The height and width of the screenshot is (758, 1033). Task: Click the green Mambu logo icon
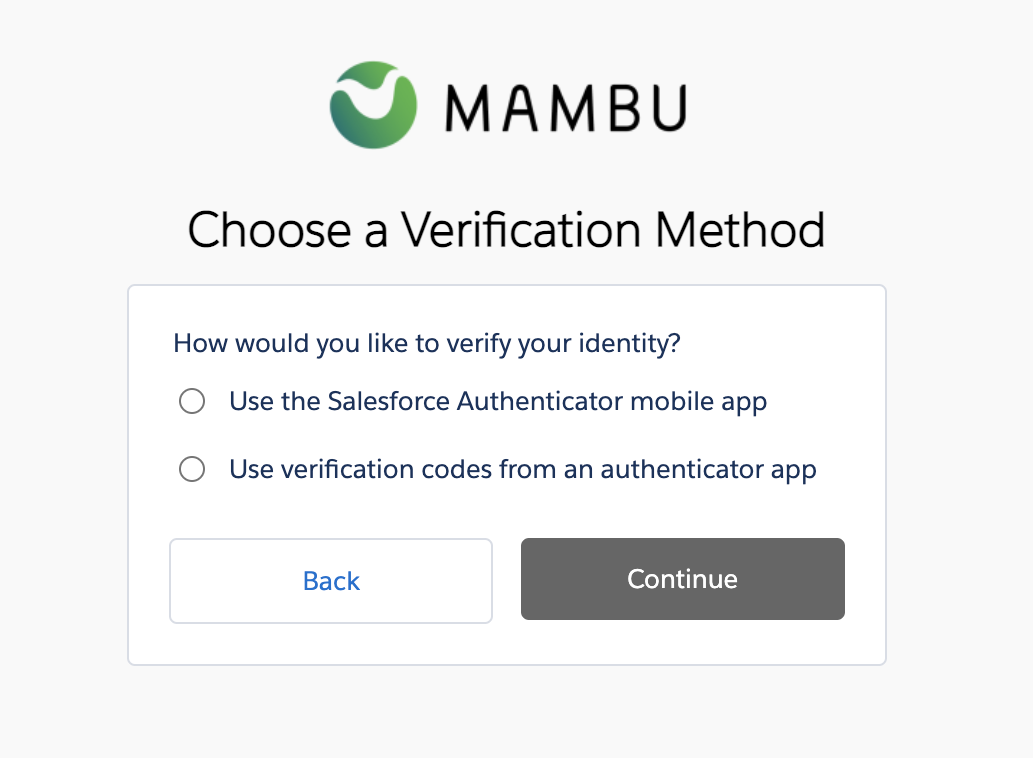click(373, 104)
